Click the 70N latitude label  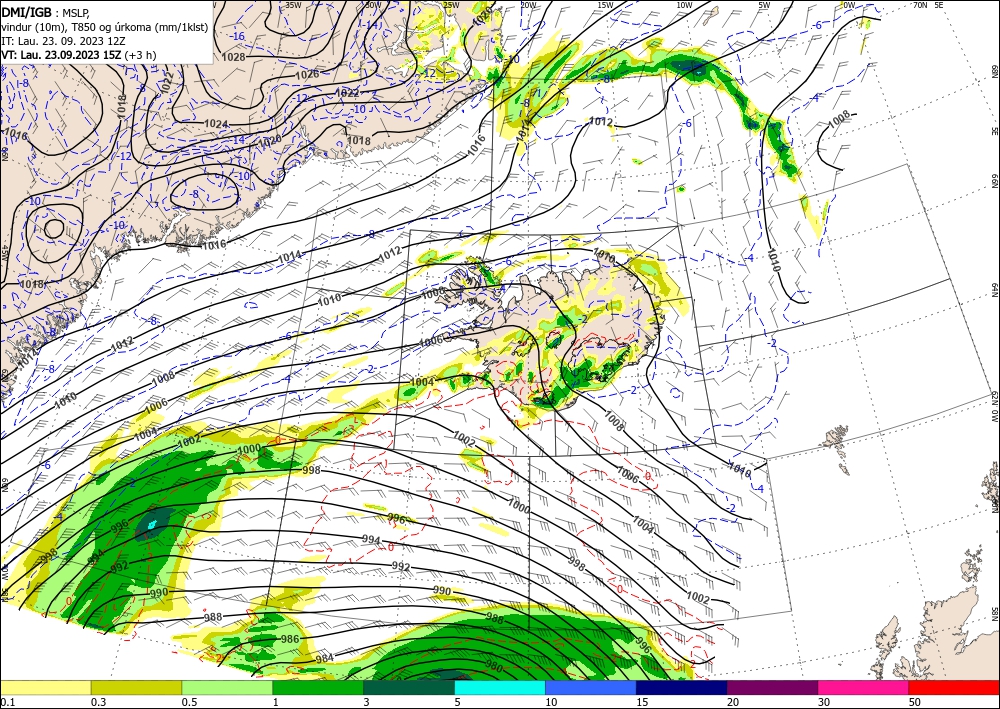920,5
